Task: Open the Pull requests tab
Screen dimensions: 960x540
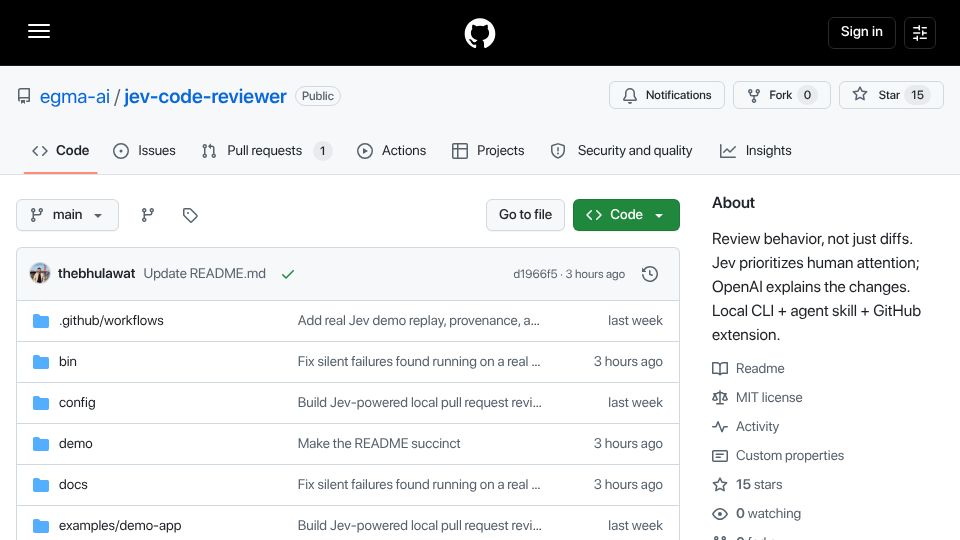Action: [x=266, y=151]
